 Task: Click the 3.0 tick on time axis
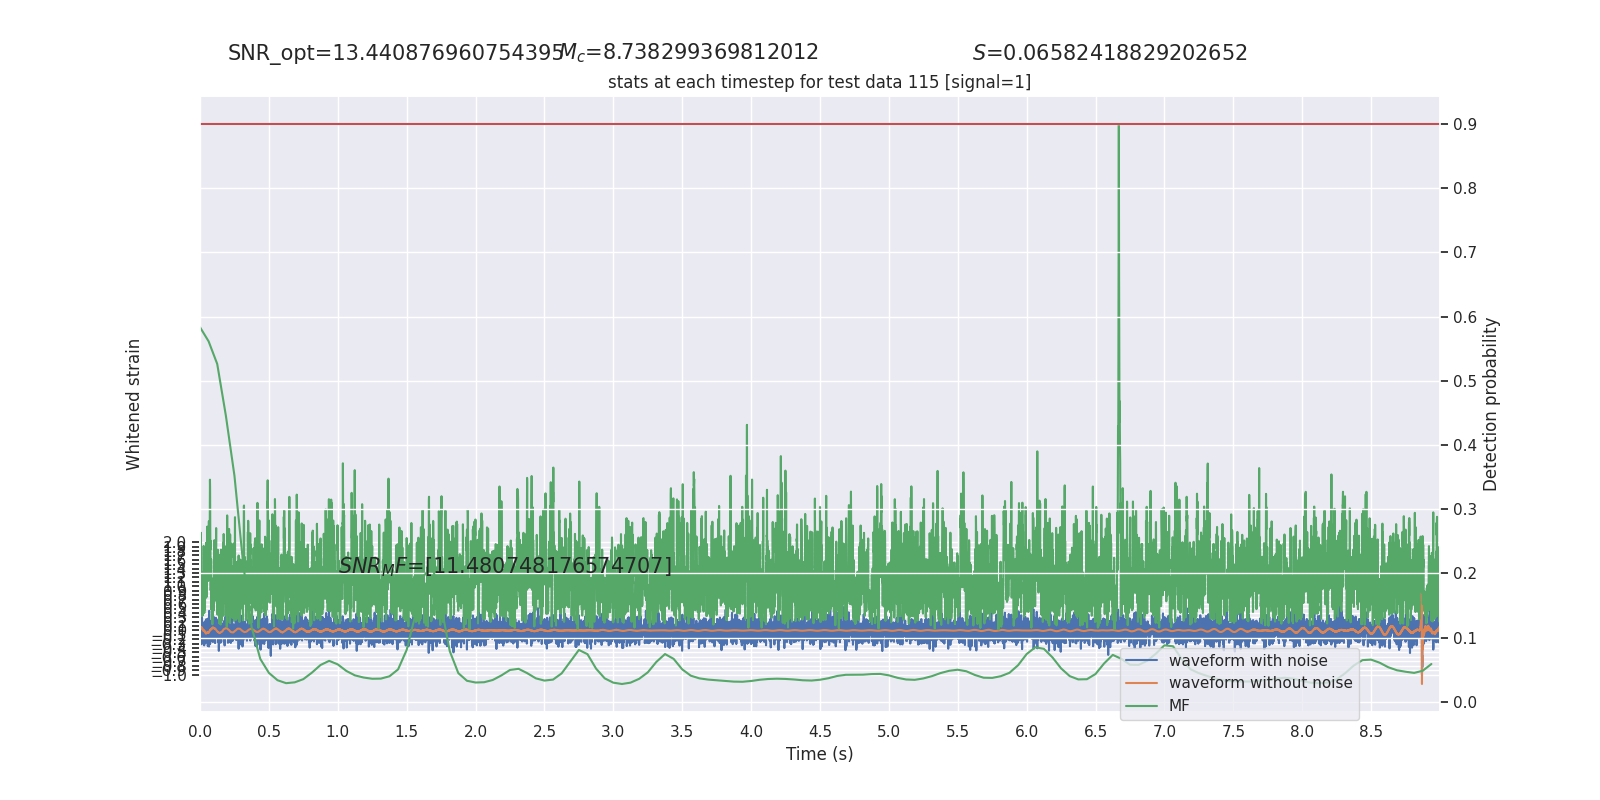pyautogui.click(x=613, y=732)
